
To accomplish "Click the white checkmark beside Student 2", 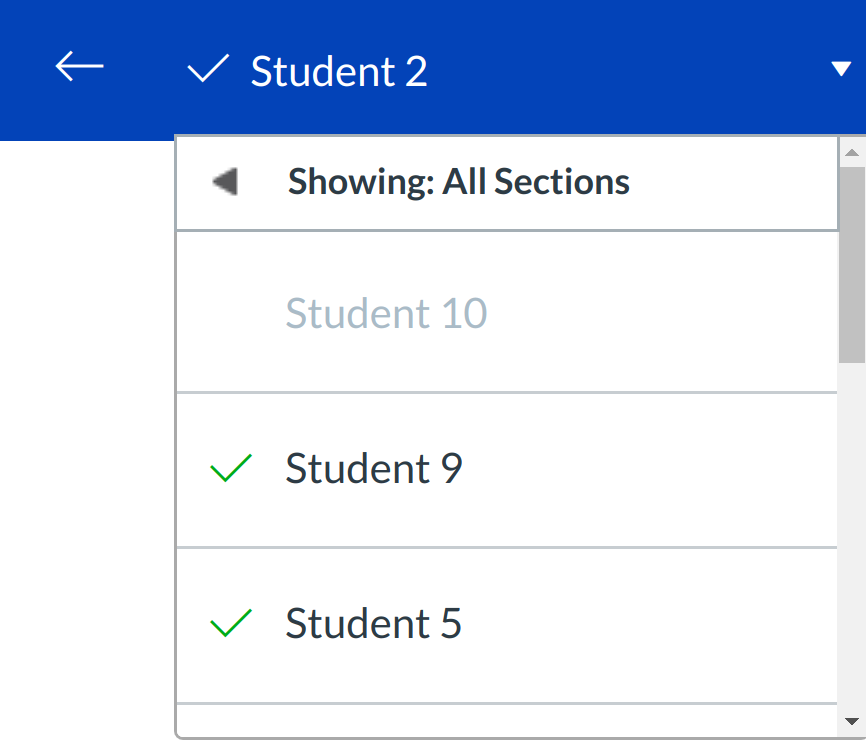I will (x=208, y=70).
